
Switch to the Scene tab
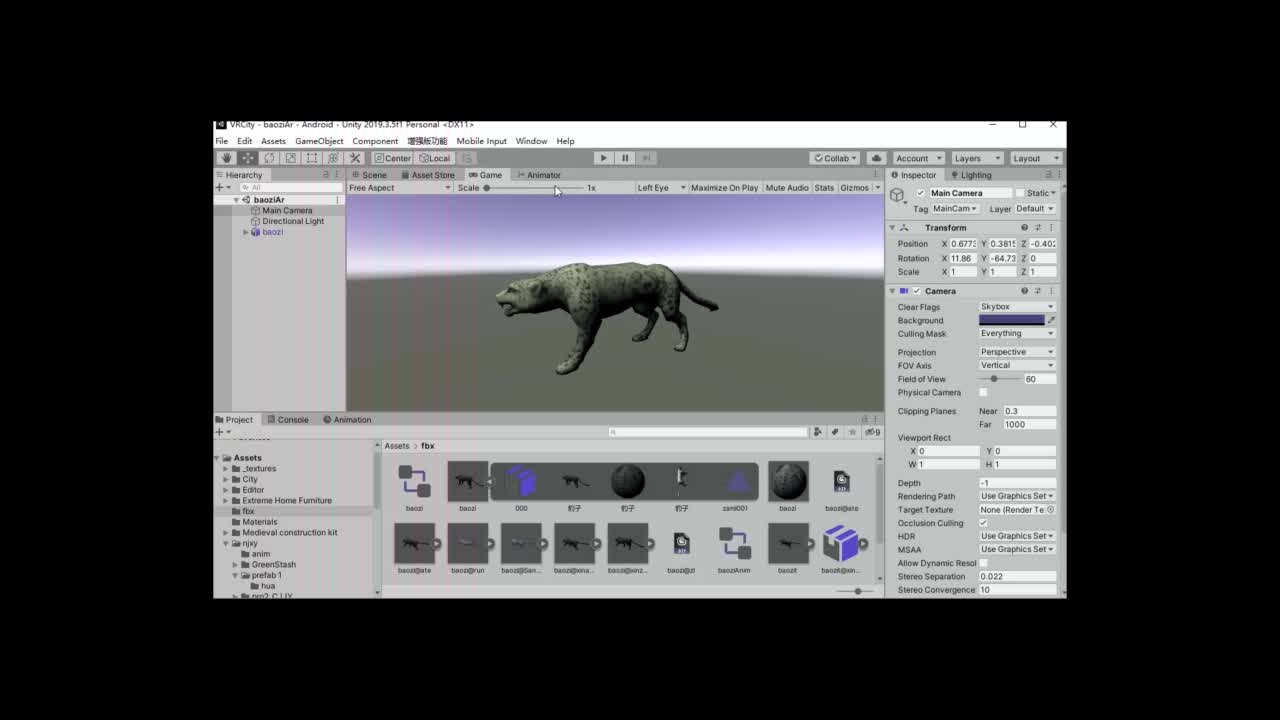coord(369,175)
